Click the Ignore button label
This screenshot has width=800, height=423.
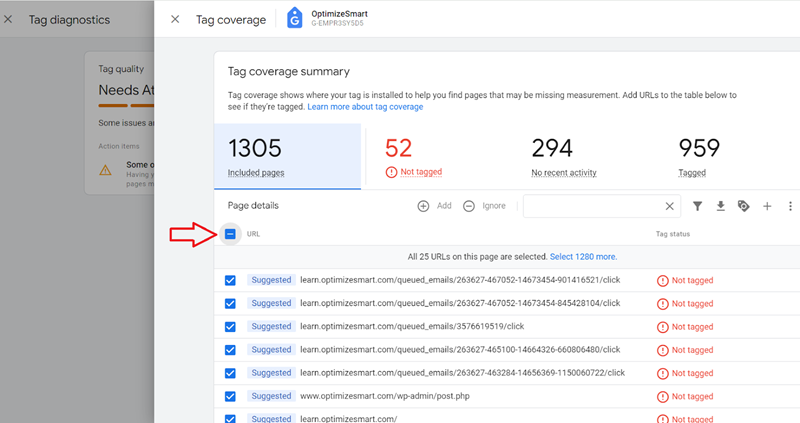(494, 206)
